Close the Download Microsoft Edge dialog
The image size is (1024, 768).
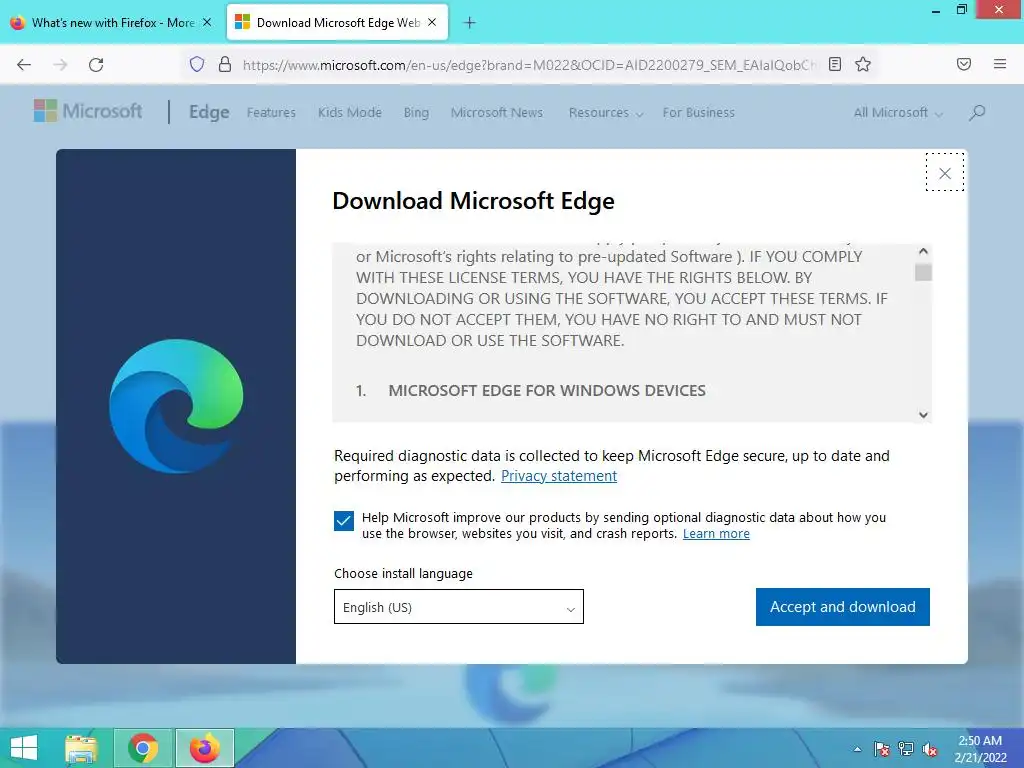tap(945, 173)
